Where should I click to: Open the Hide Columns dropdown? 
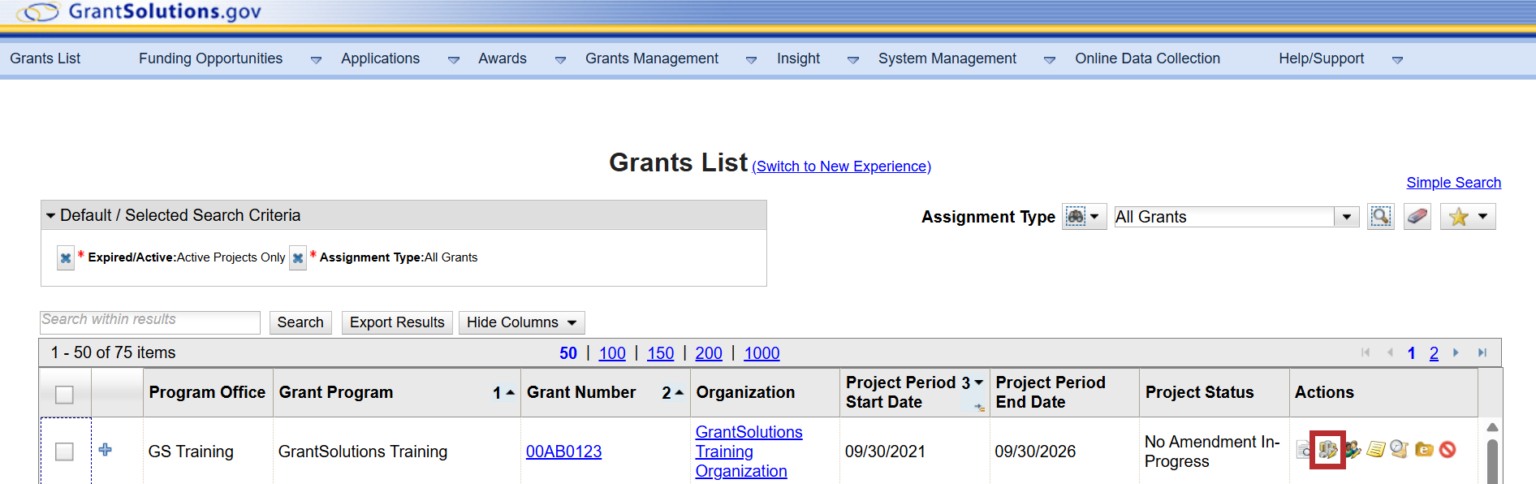pyautogui.click(x=521, y=322)
